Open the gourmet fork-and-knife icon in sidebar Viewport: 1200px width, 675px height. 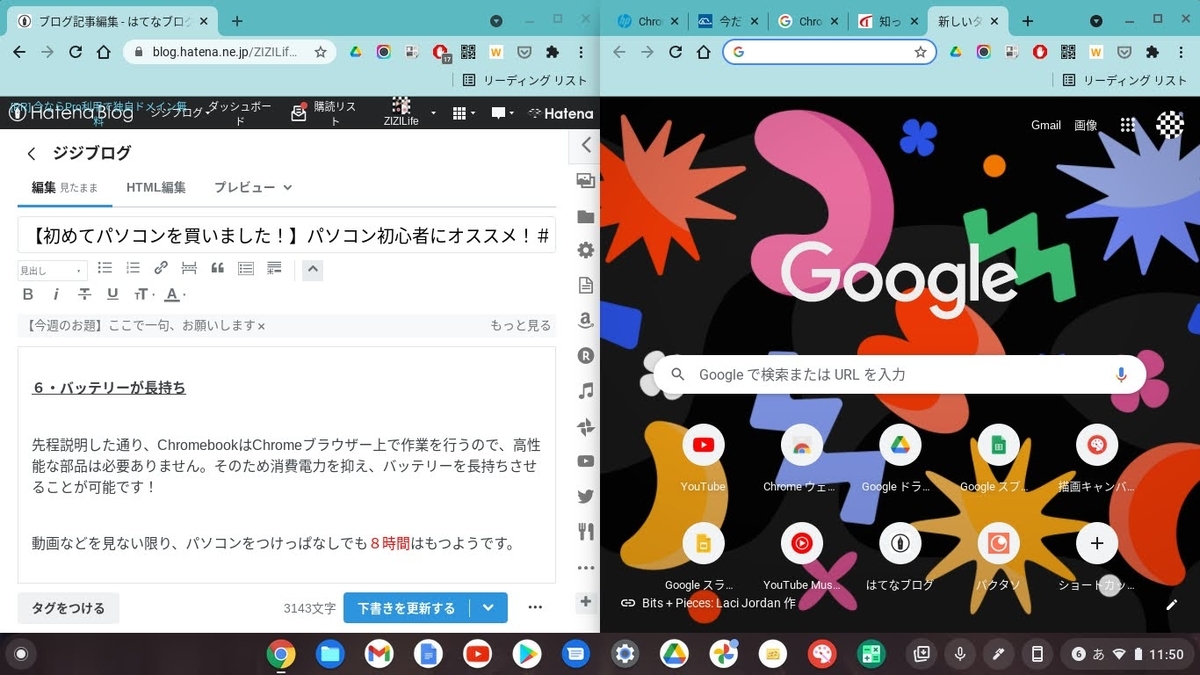pyautogui.click(x=586, y=531)
